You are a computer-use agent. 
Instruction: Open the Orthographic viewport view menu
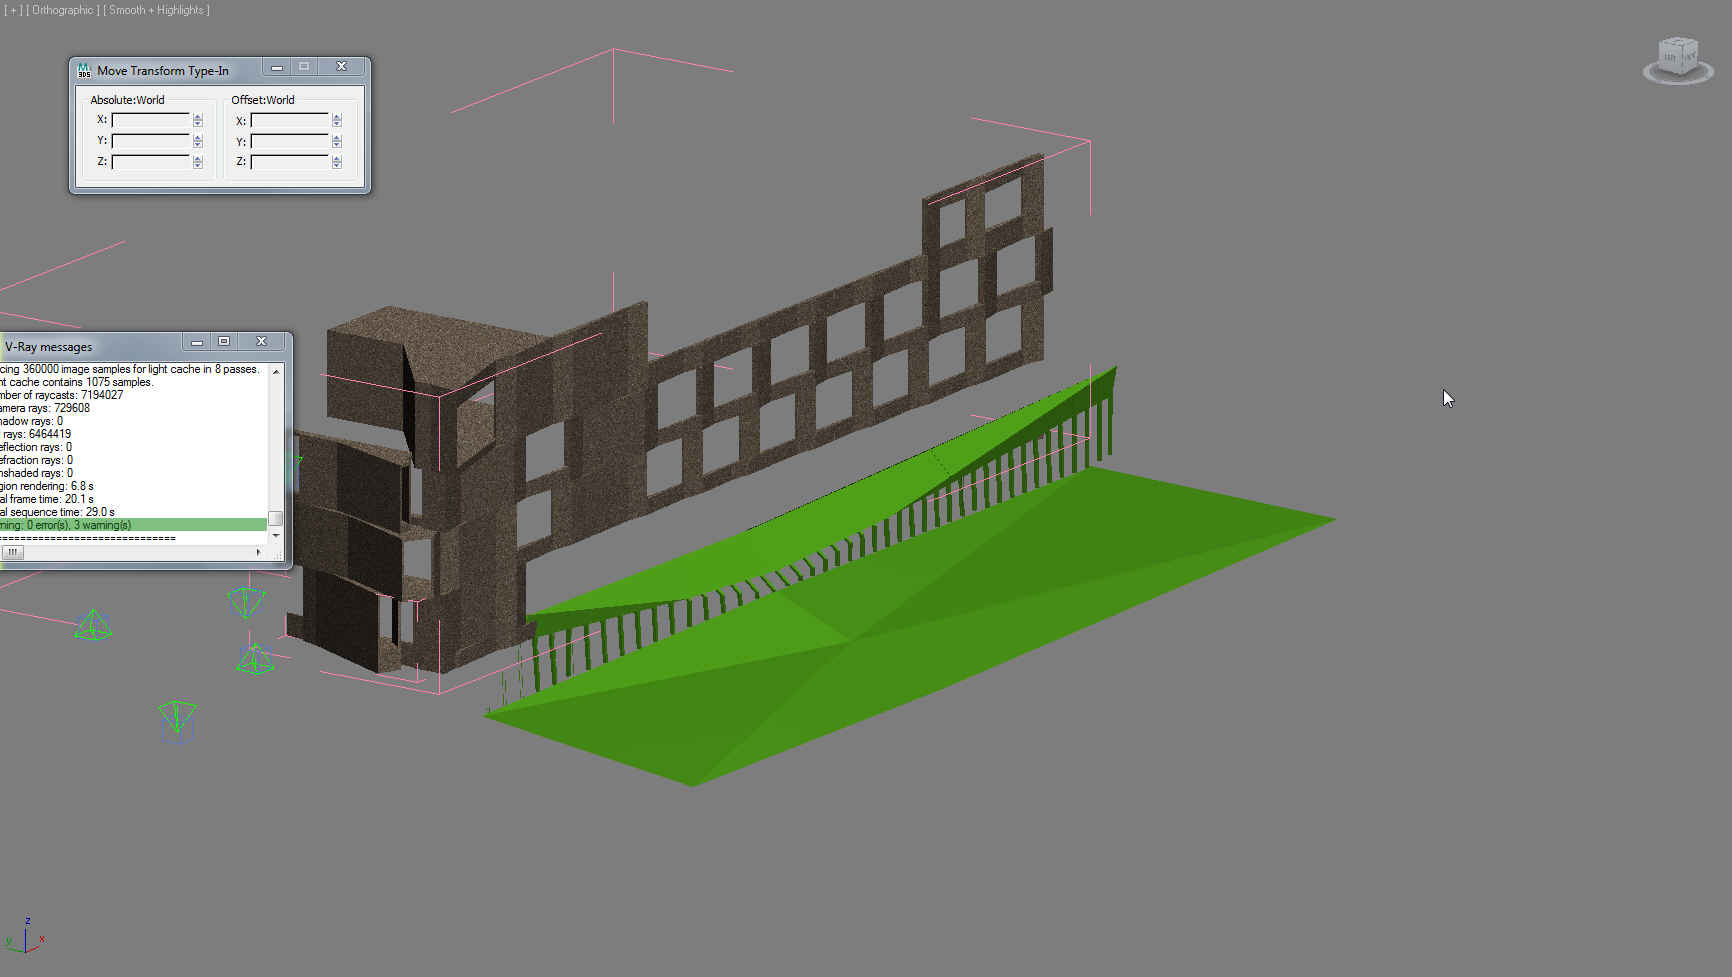click(x=63, y=10)
